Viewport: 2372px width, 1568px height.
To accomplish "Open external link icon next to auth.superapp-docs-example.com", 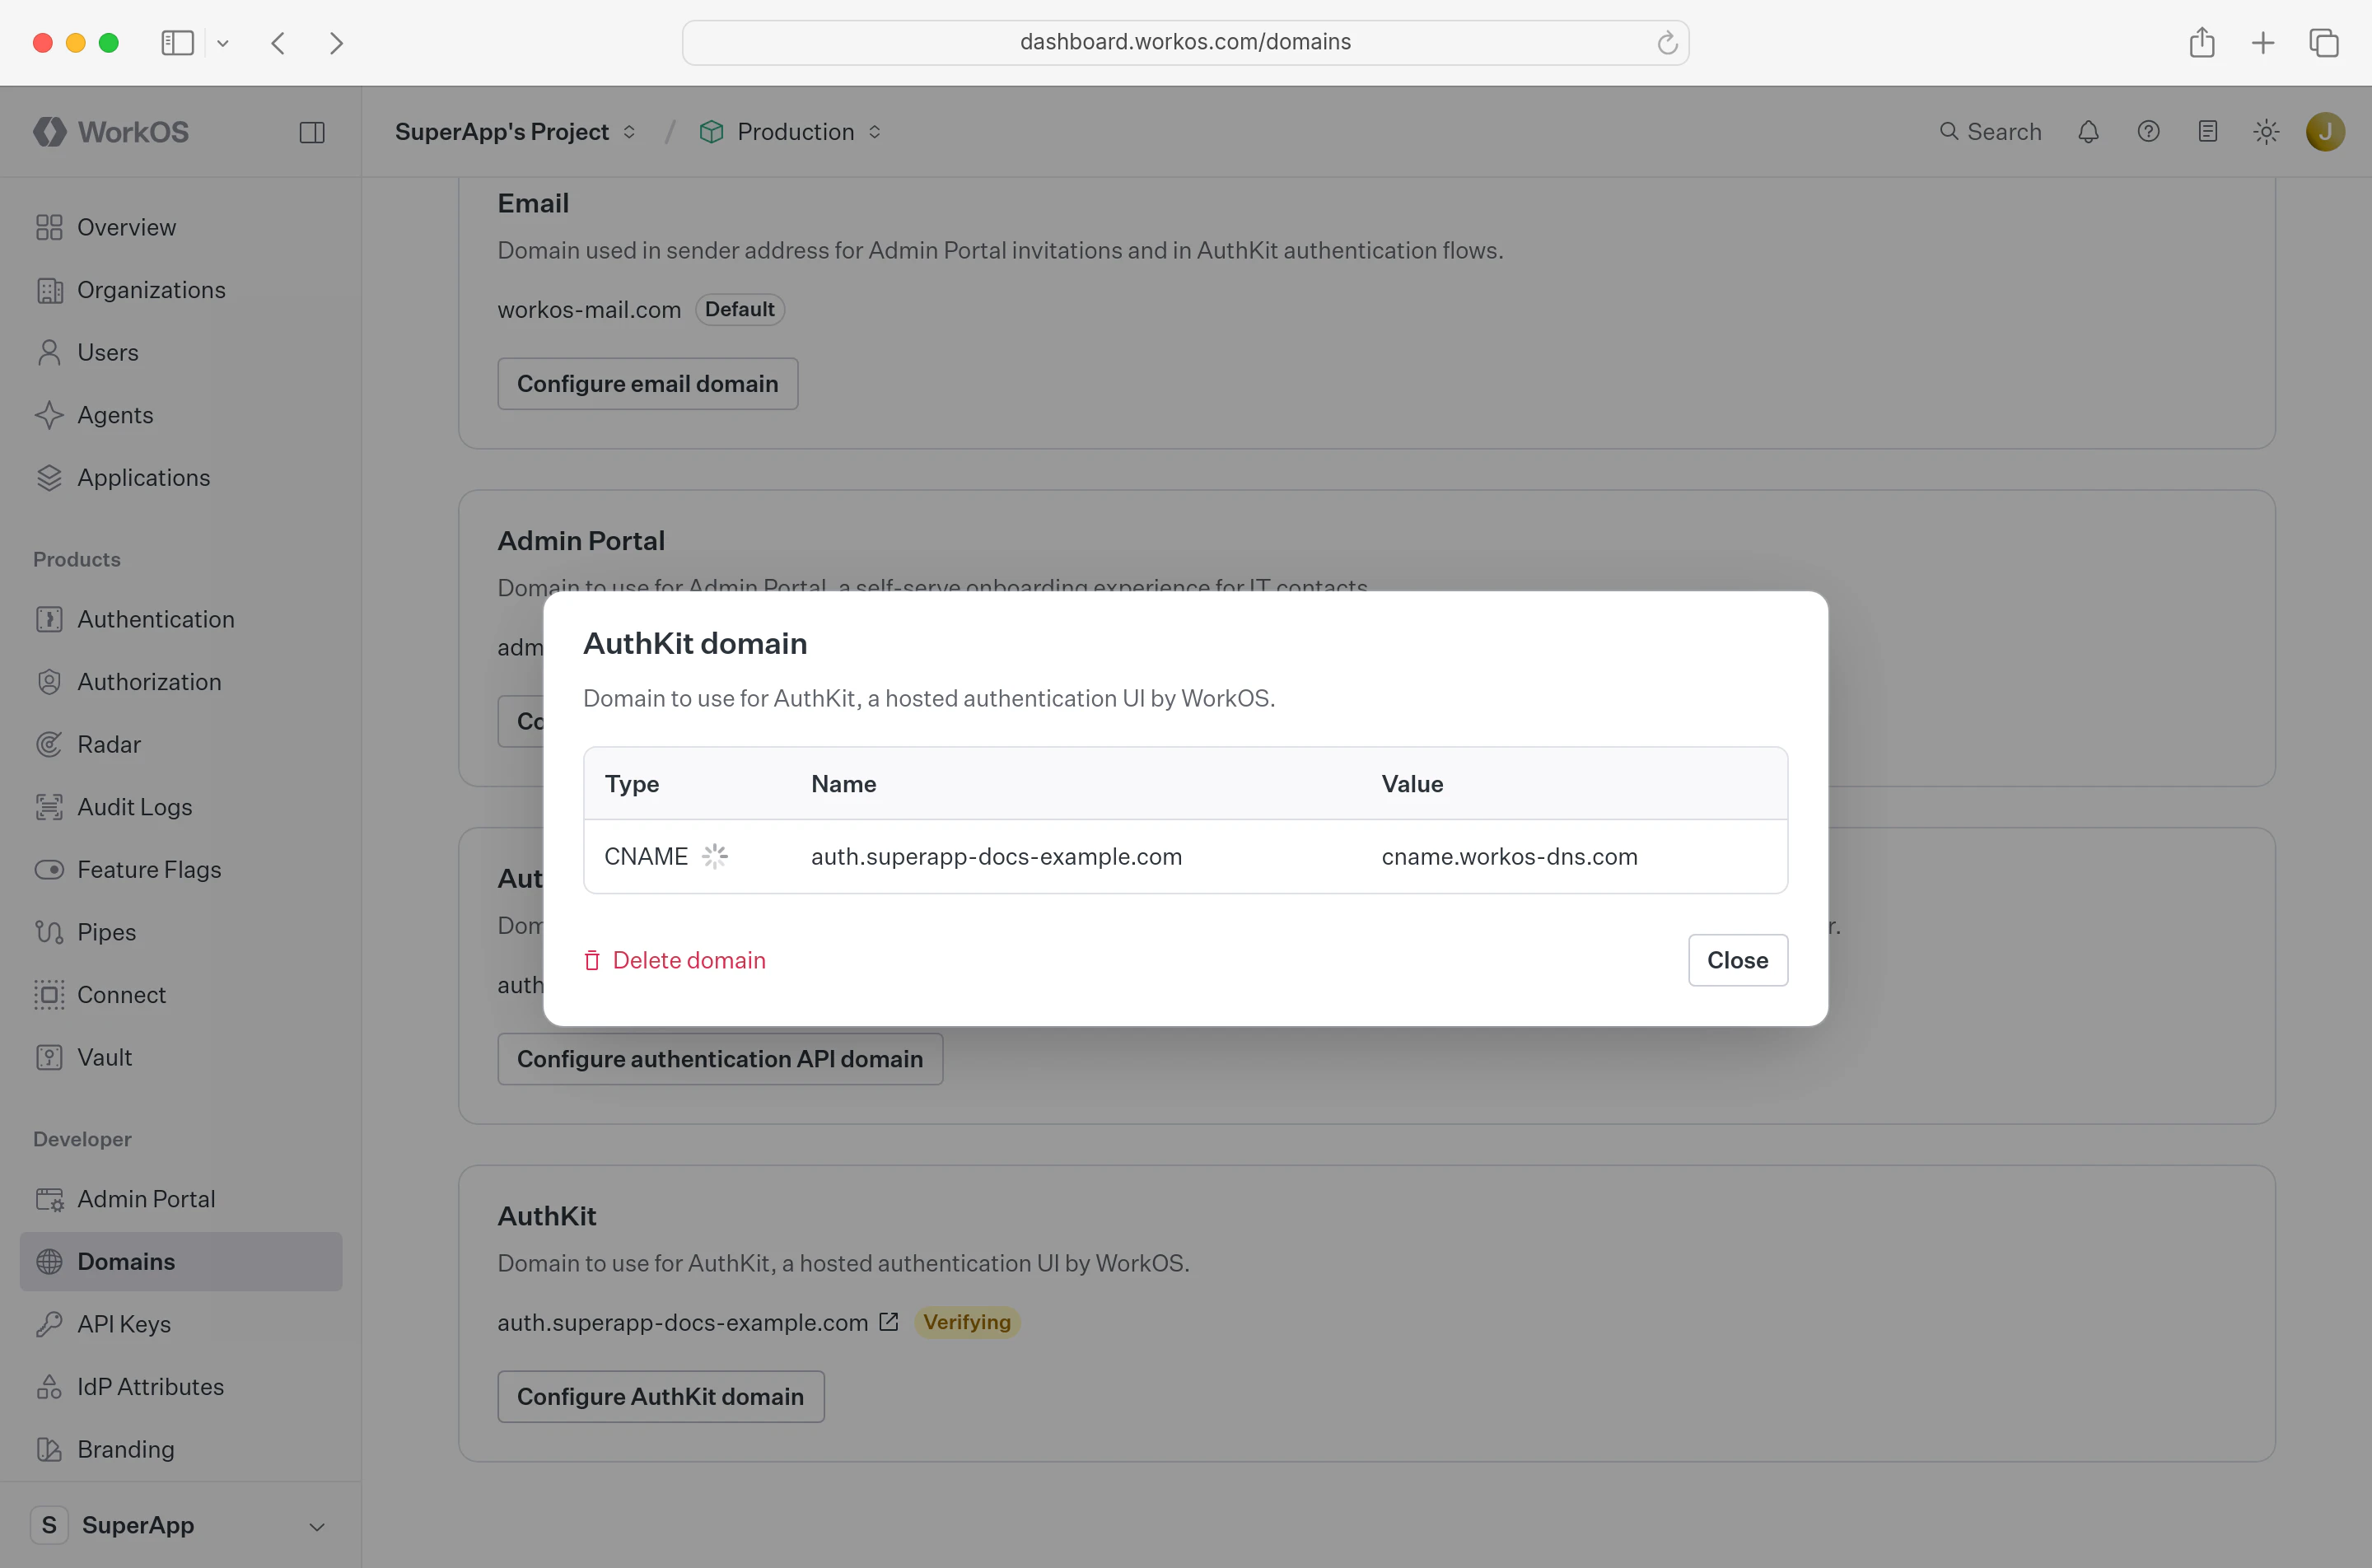I will [889, 1322].
